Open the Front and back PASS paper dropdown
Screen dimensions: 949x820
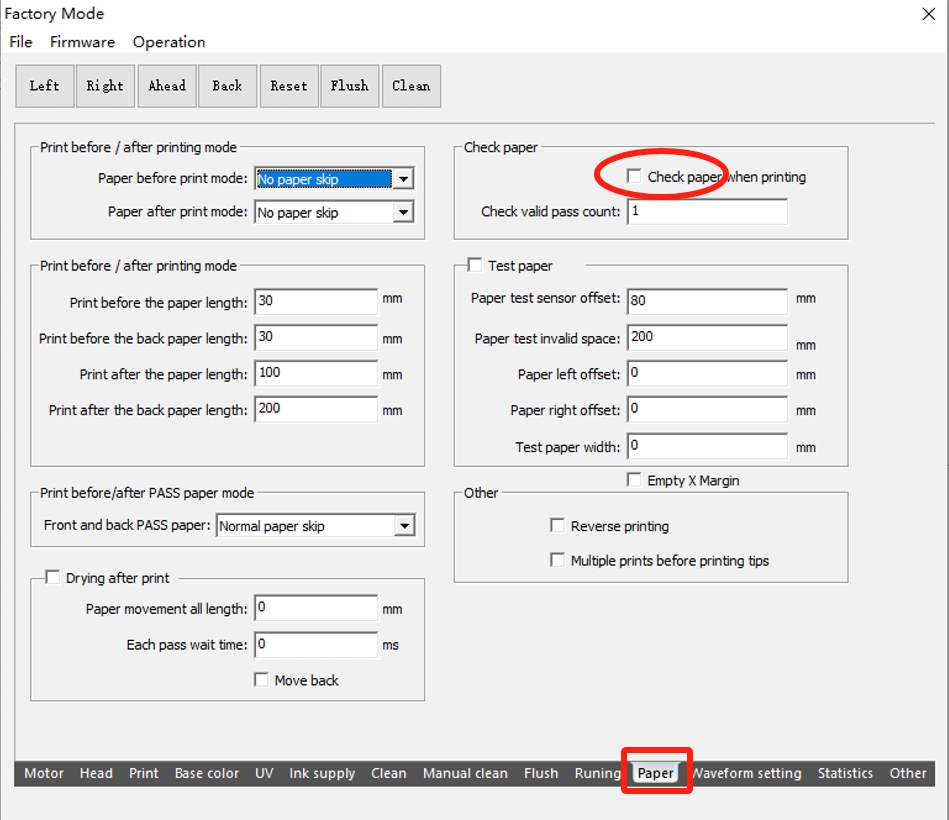pyautogui.click(x=403, y=526)
